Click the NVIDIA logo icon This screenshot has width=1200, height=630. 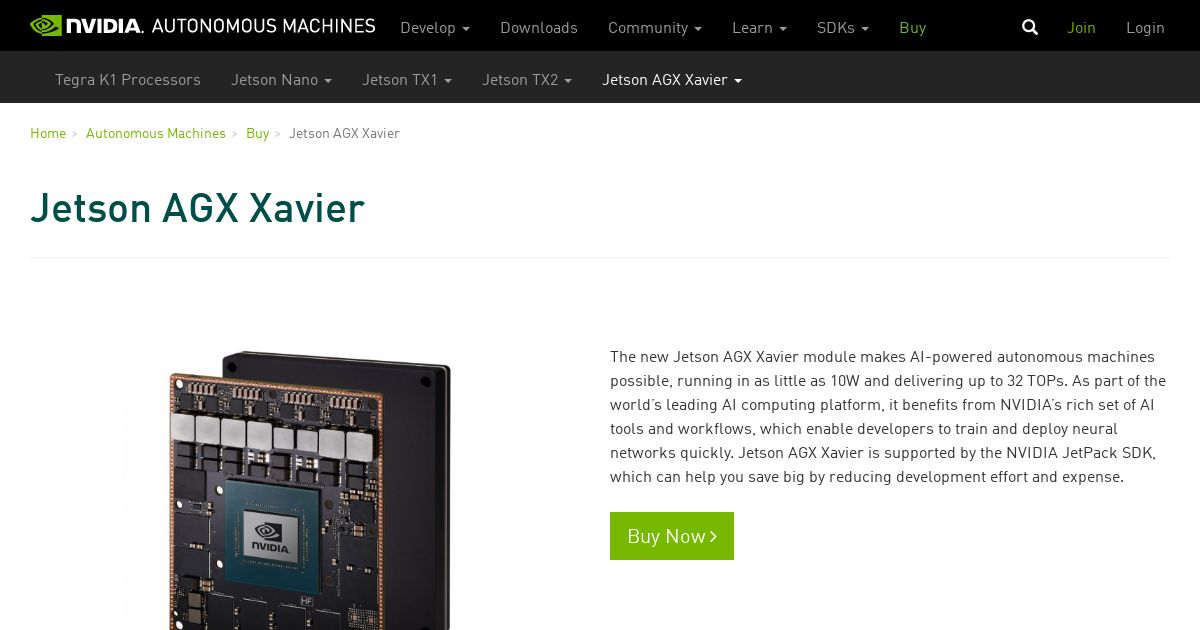(x=86, y=25)
